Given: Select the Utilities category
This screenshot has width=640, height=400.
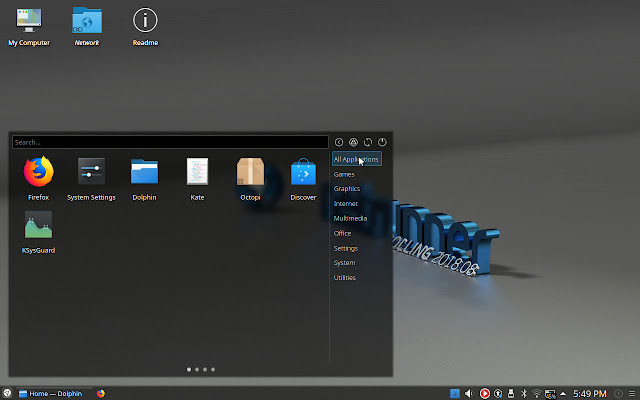Looking at the screenshot, I should coord(344,278).
